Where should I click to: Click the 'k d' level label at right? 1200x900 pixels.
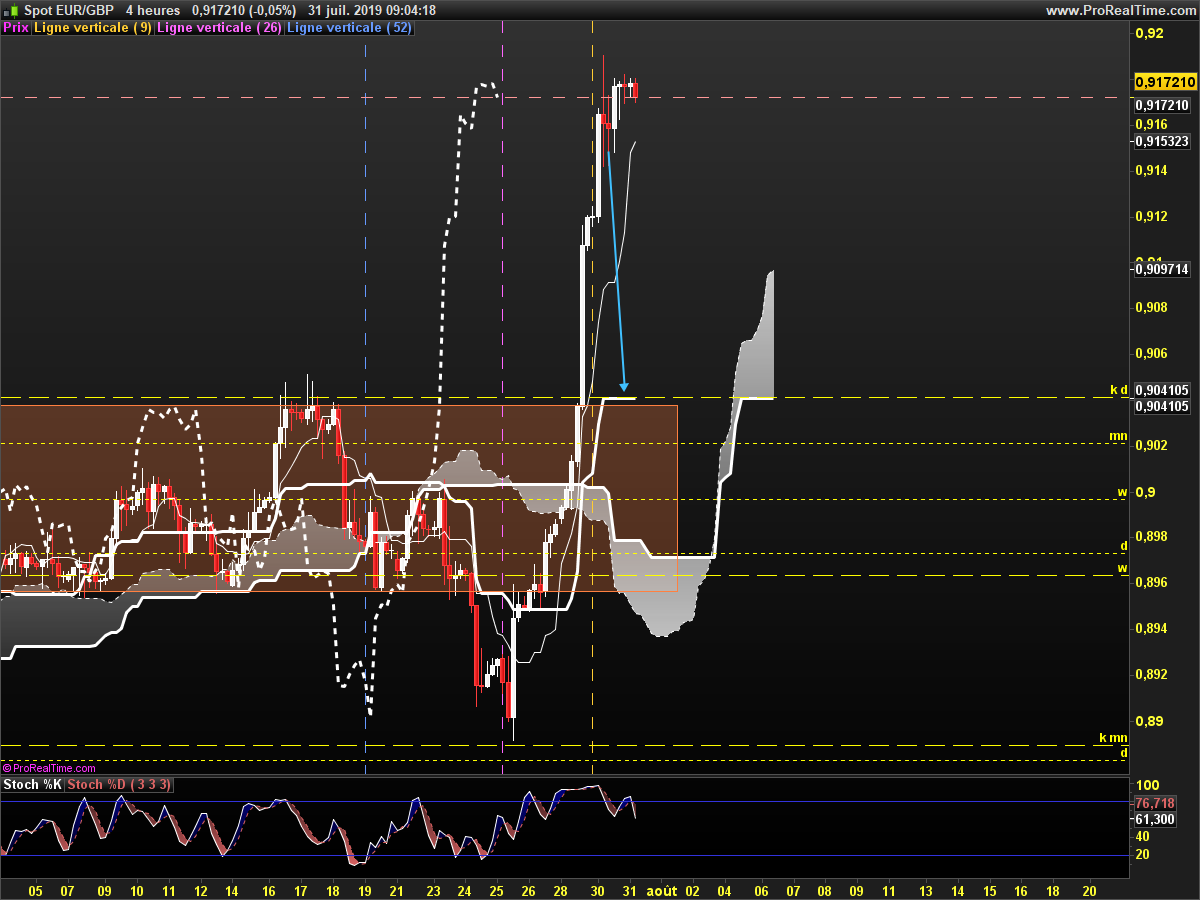1118,389
